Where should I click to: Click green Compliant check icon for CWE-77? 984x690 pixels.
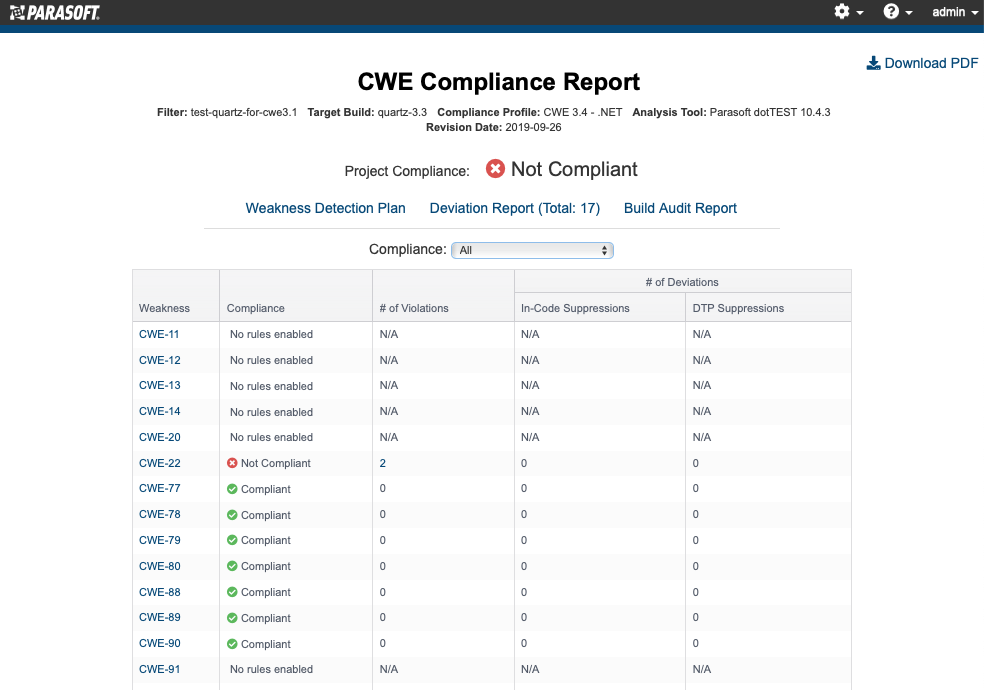coord(232,489)
